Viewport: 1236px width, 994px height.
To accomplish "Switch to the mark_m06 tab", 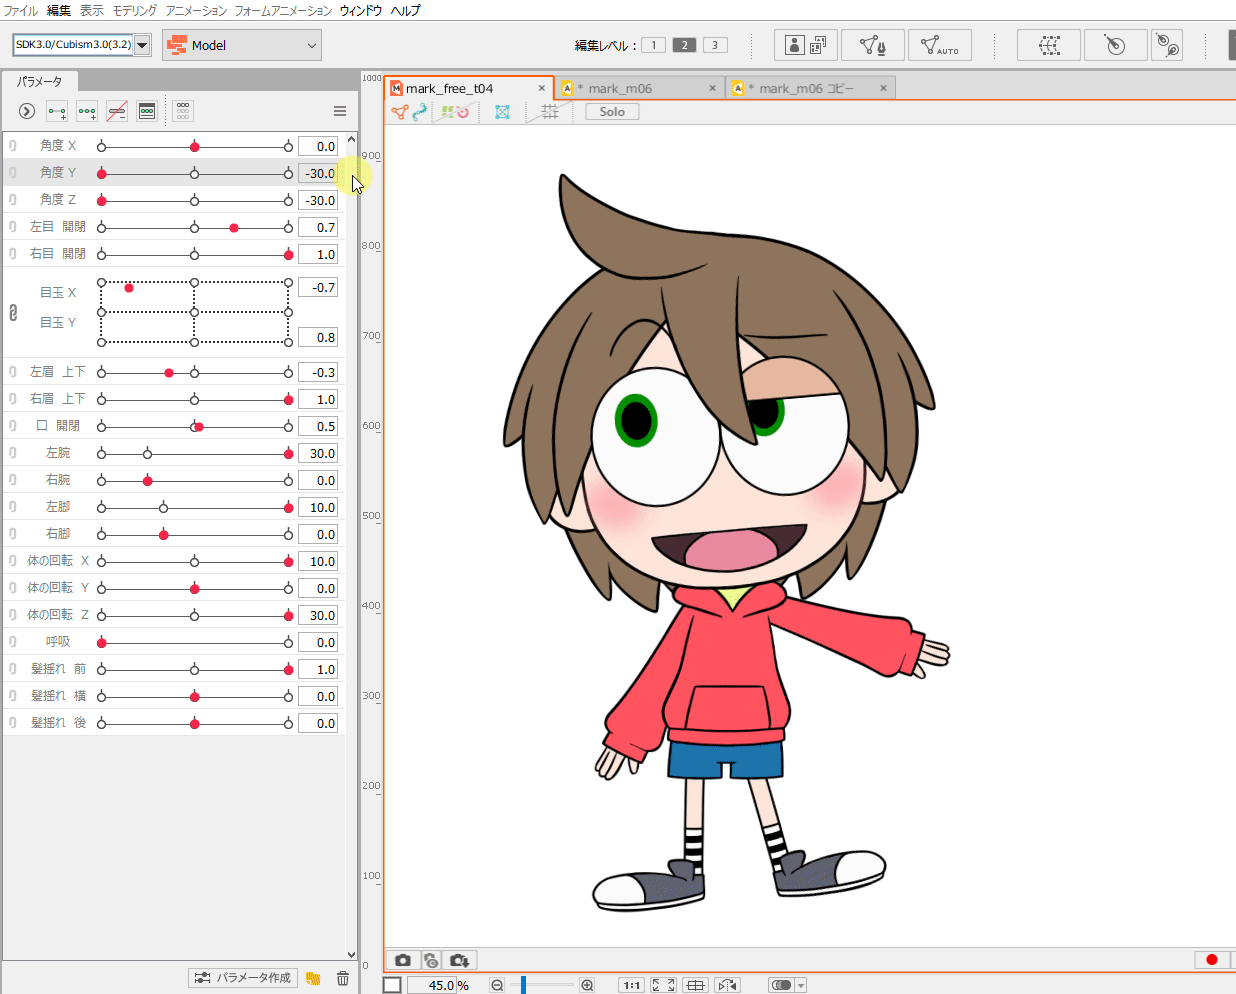I will [620, 88].
